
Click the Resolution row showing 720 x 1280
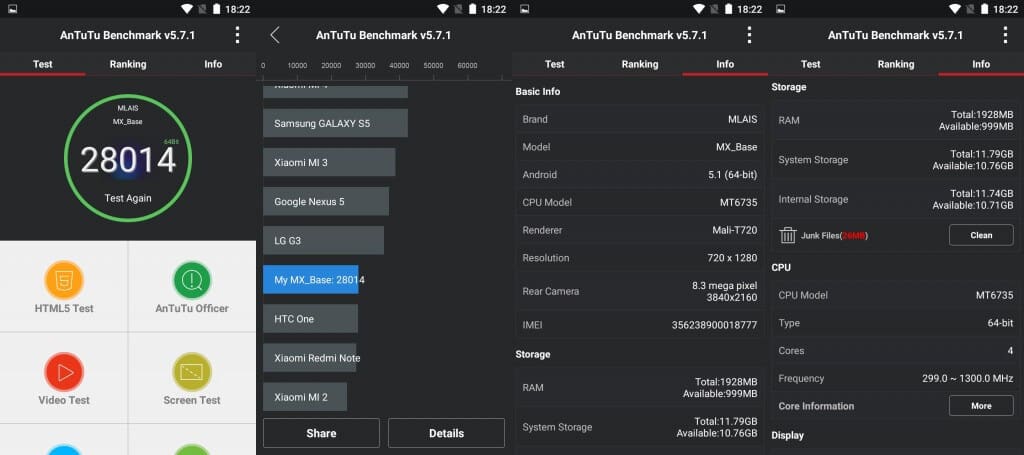coord(640,258)
